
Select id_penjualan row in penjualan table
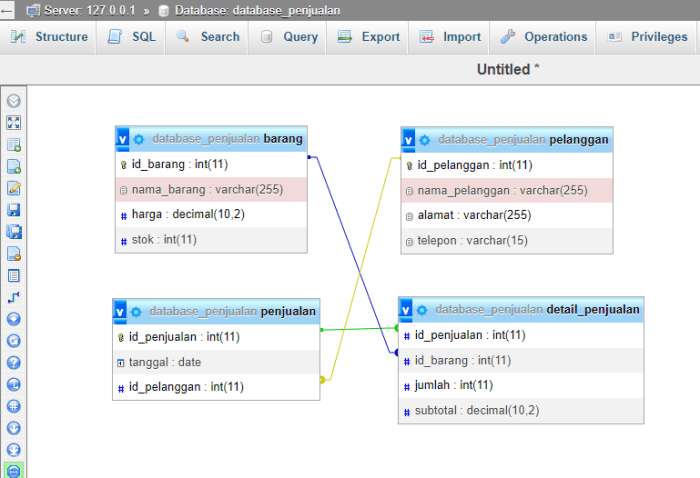click(216, 337)
